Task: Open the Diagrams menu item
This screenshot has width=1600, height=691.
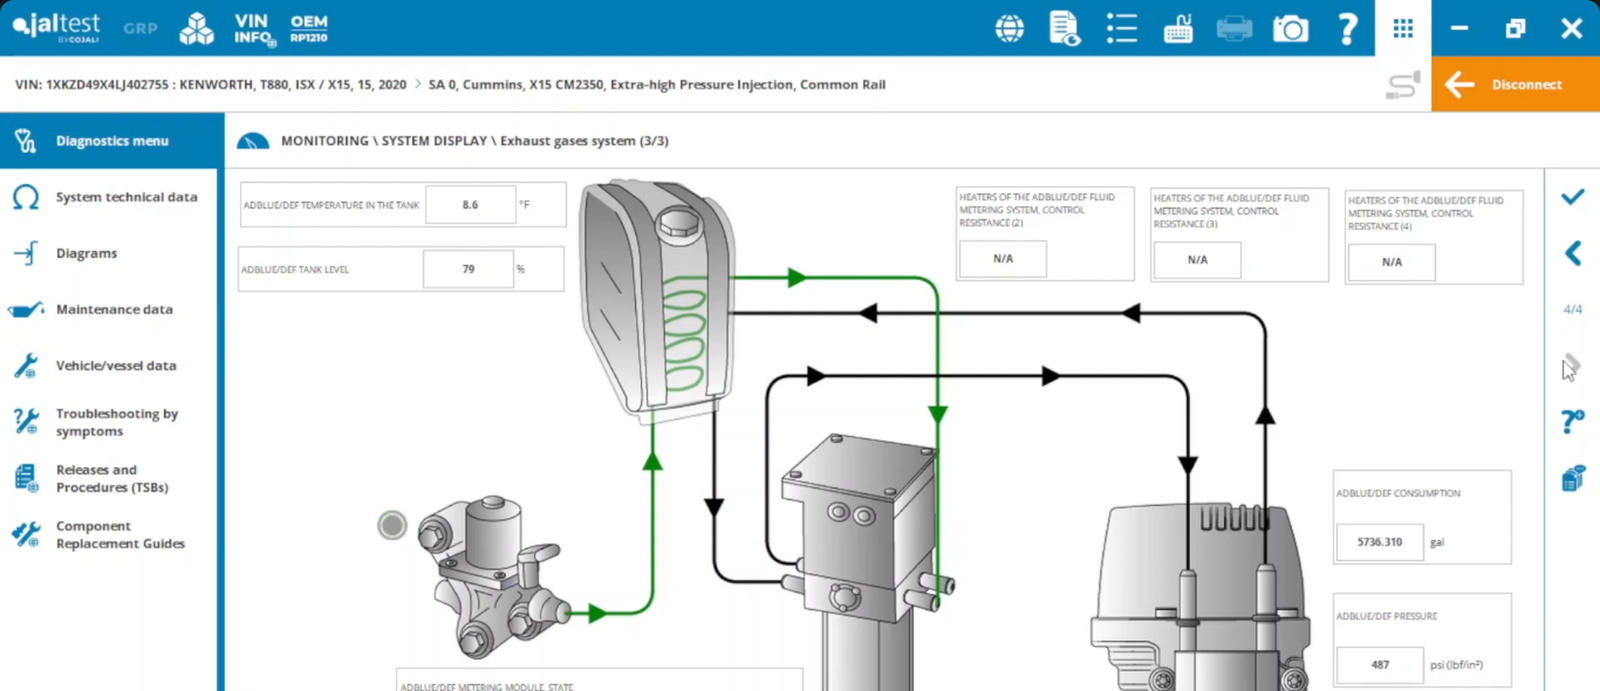Action: pyautogui.click(x=86, y=253)
